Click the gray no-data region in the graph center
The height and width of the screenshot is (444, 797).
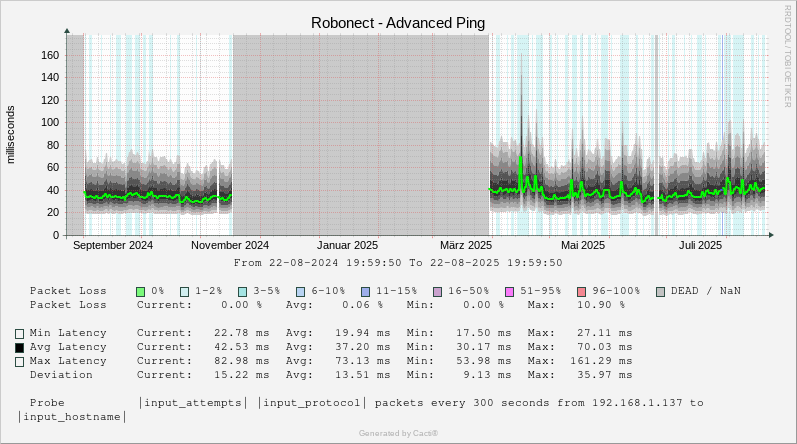(361, 135)
